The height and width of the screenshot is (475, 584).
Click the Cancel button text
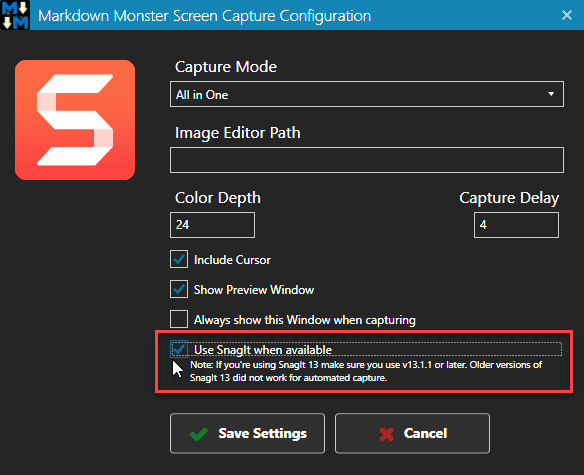point(425,433)
